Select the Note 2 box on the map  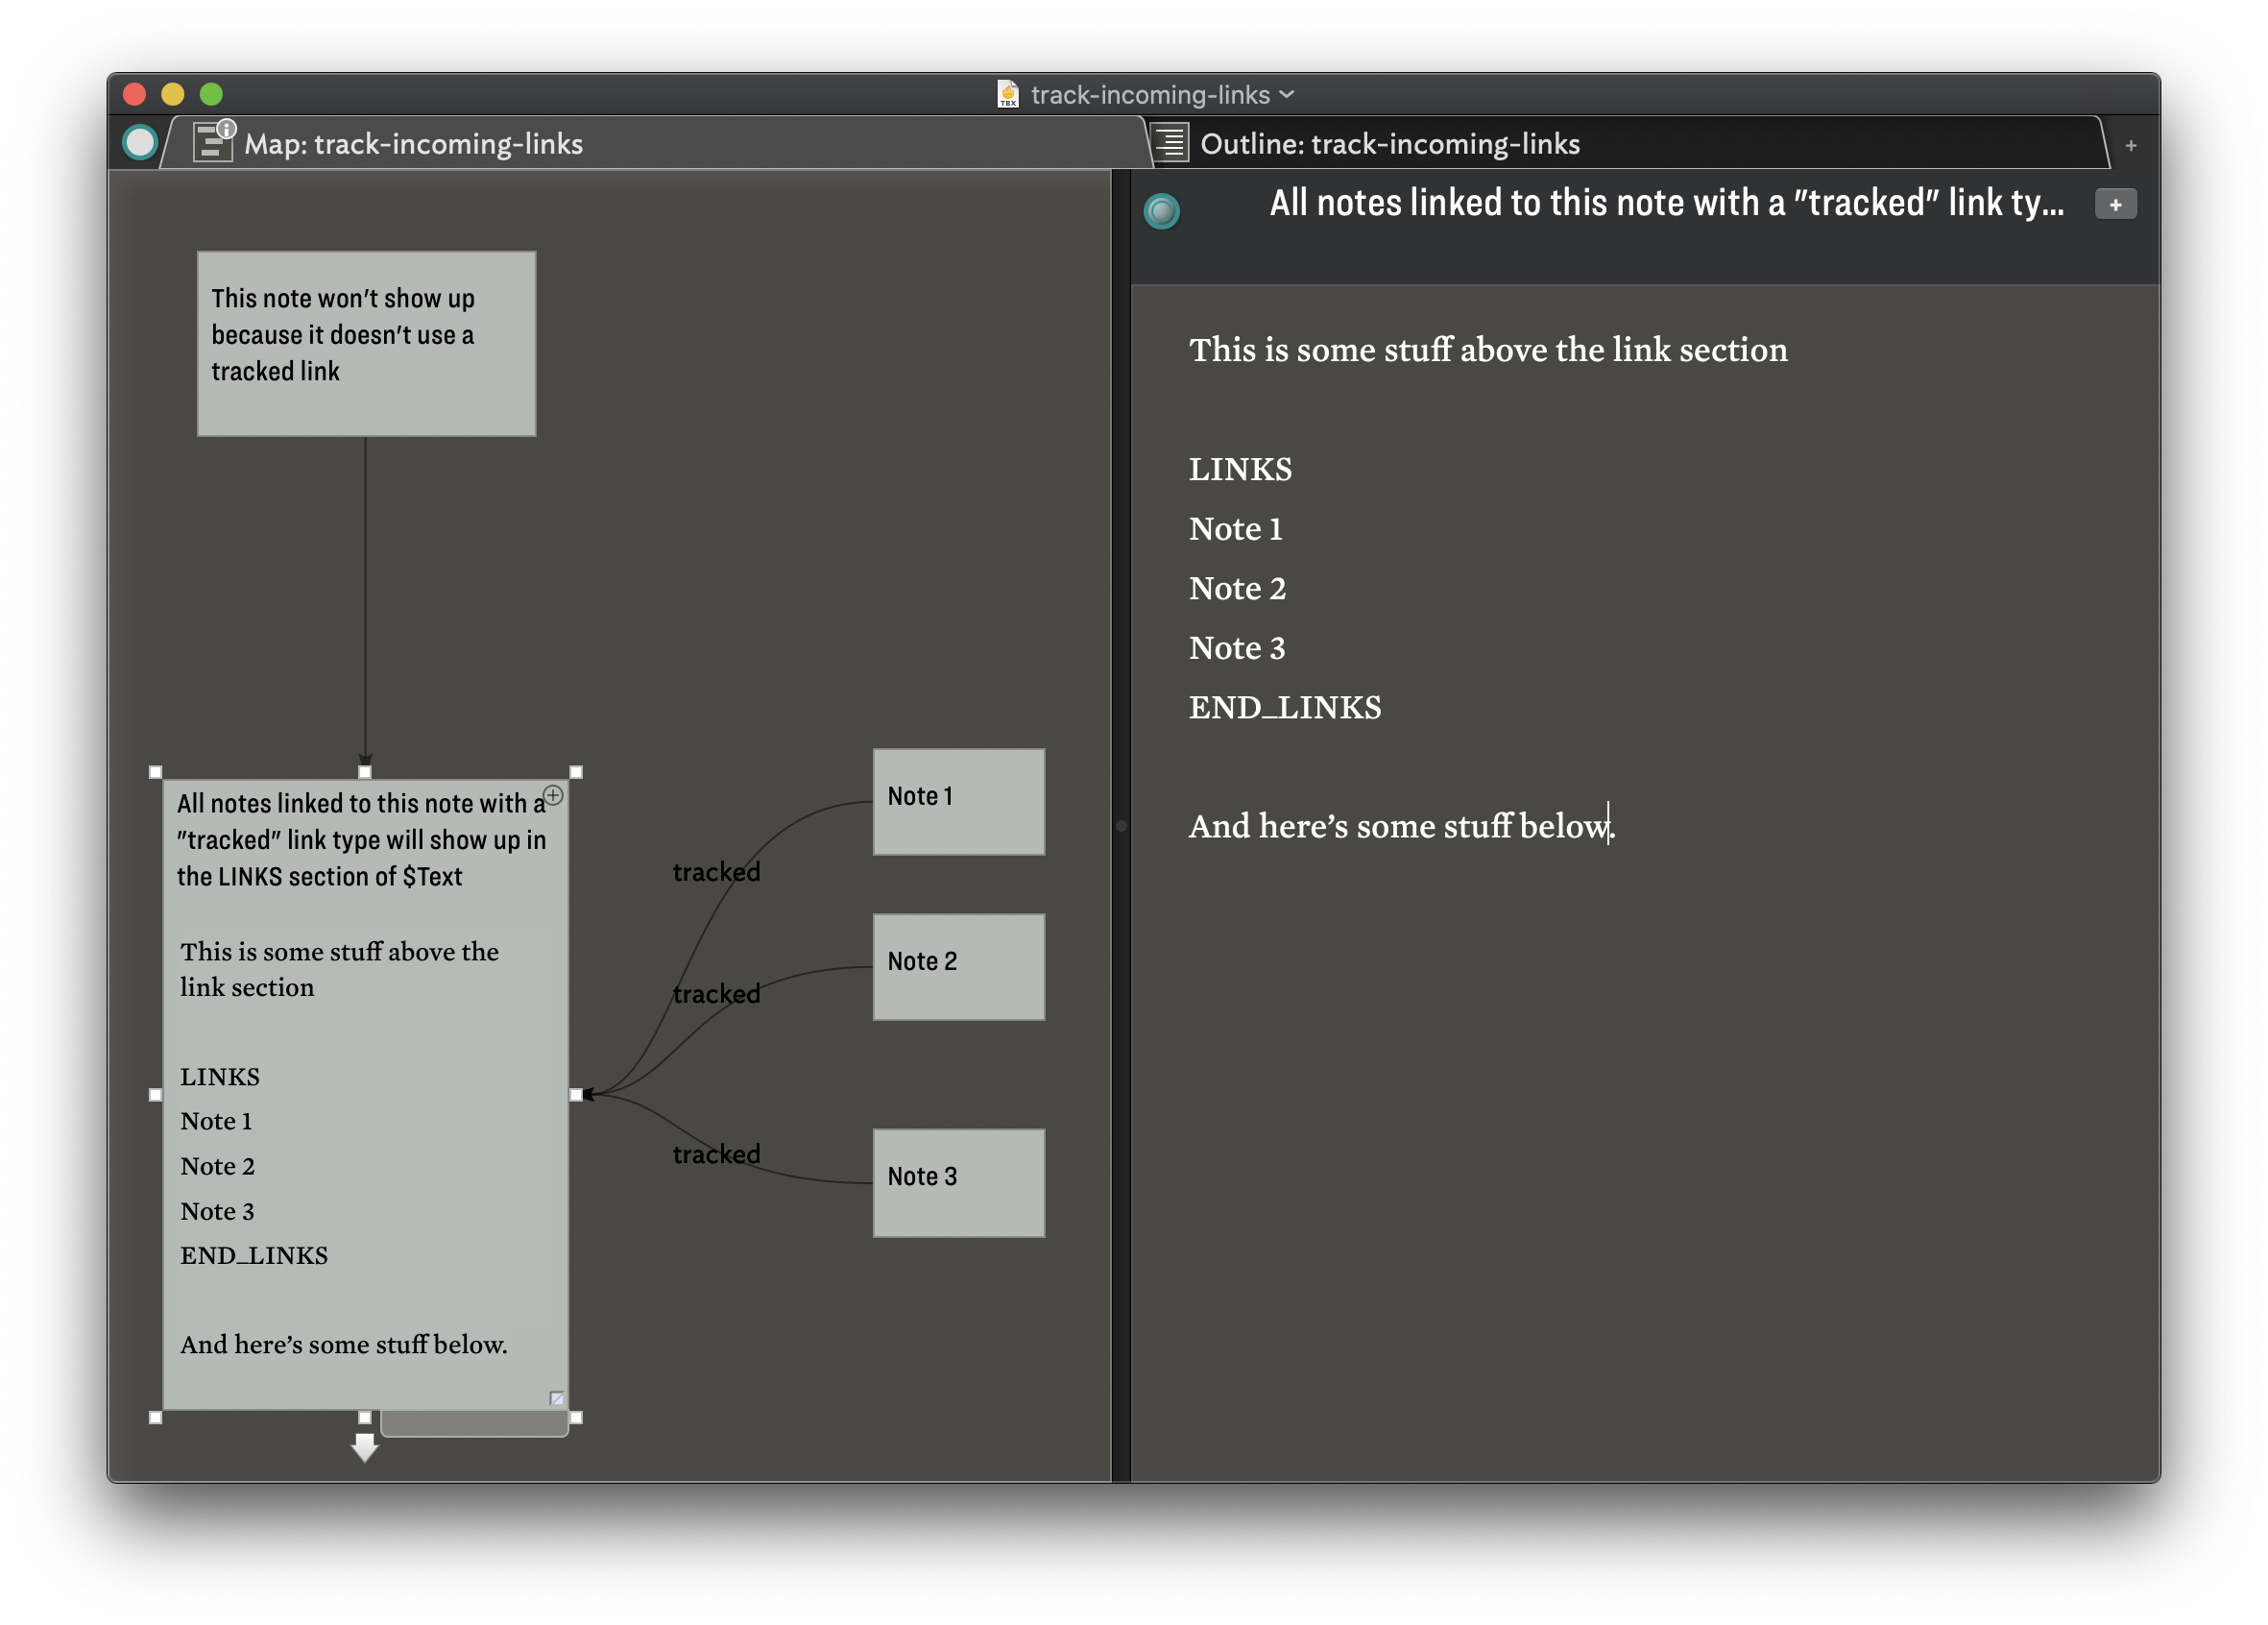pyautogui.click(x=958, y=966)
